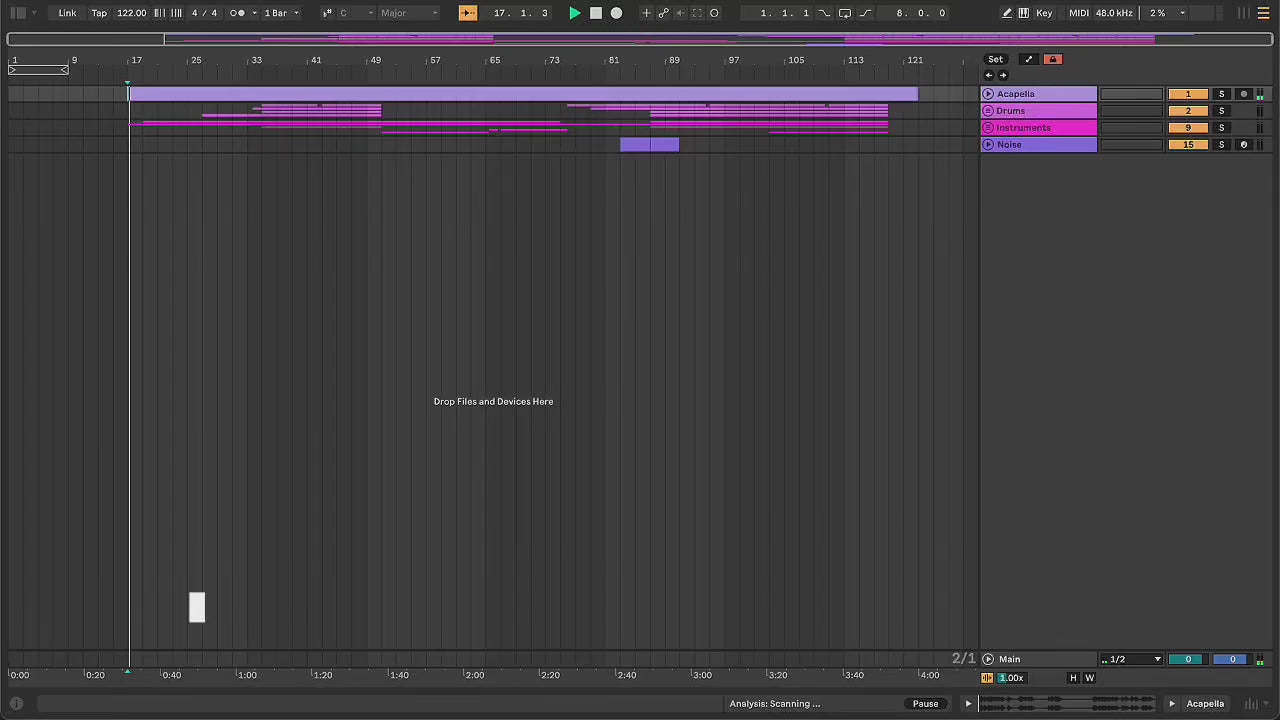Click the Stop transport button
Image resolution: width=1280 pixels, height=720 pixels.
pyautogui.click(x=596, y=13)
